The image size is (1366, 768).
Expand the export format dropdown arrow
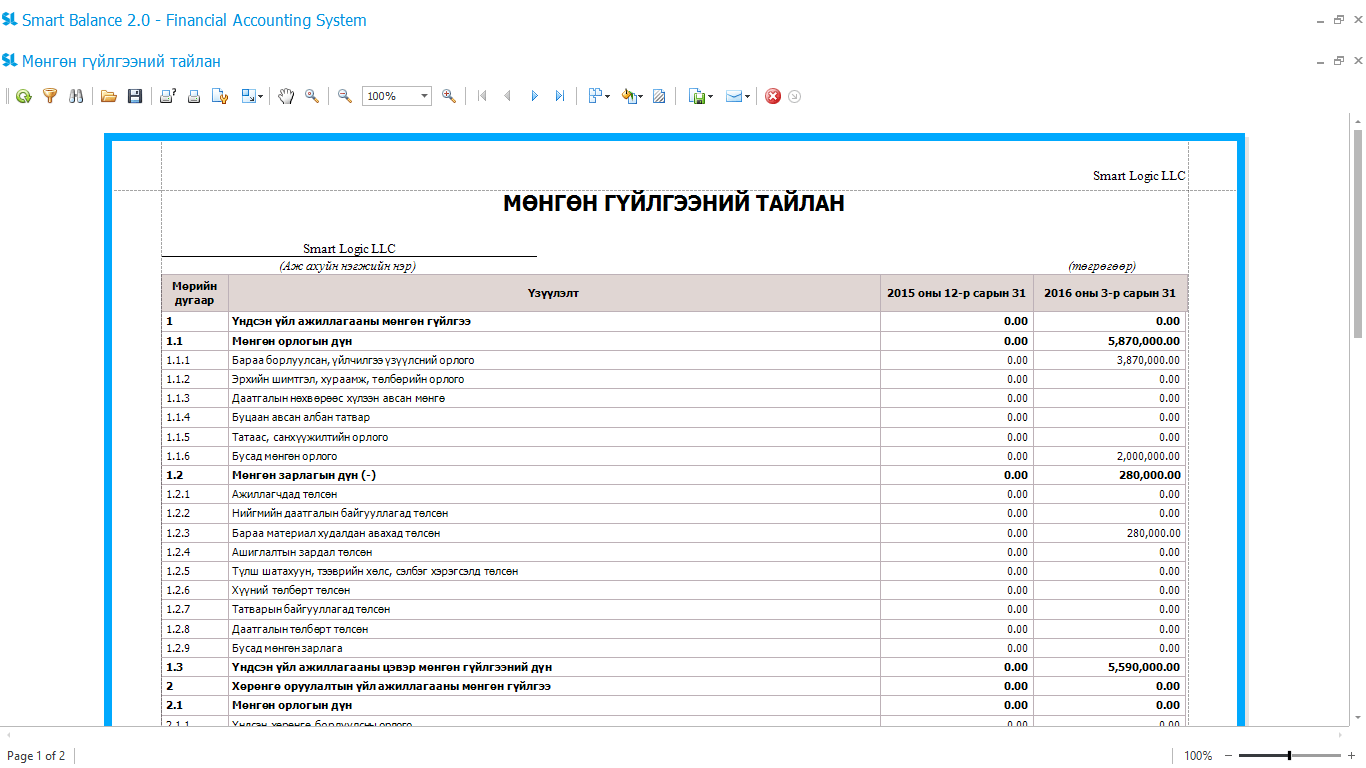click(710, 96)
